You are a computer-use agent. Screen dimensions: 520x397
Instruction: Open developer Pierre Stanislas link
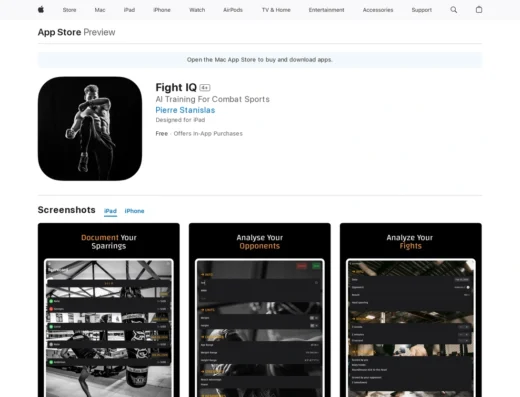point(185,110)
